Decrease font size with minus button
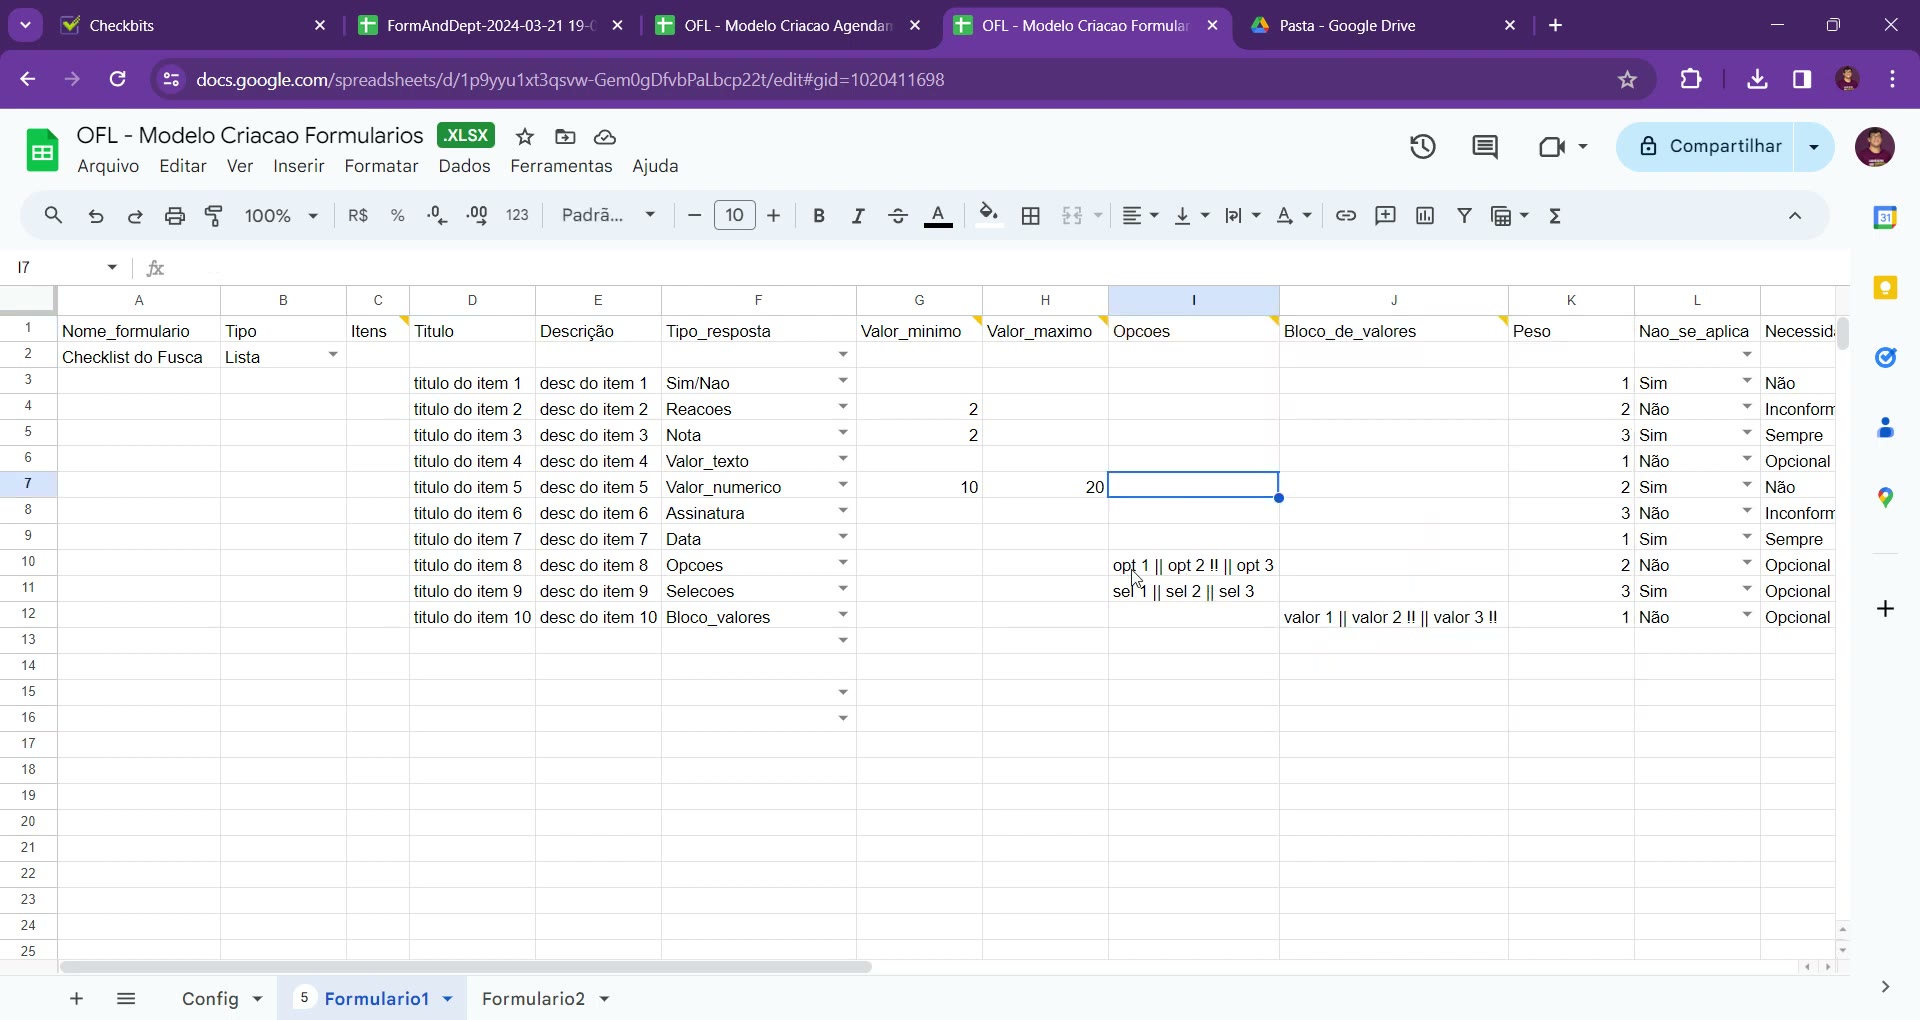This screenshot has height=1020, width=1920. (694, 216)
